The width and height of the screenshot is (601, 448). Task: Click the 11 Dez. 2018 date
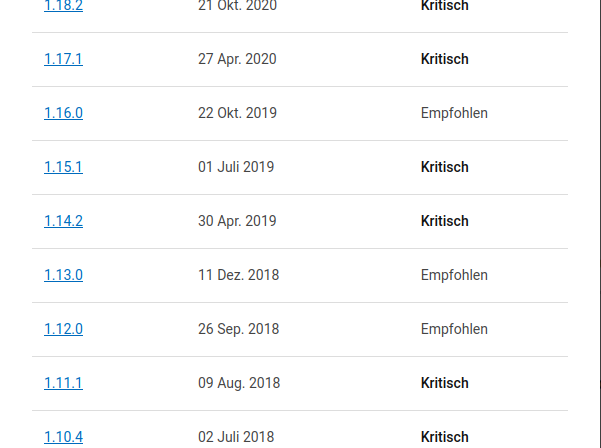point(238,275)
